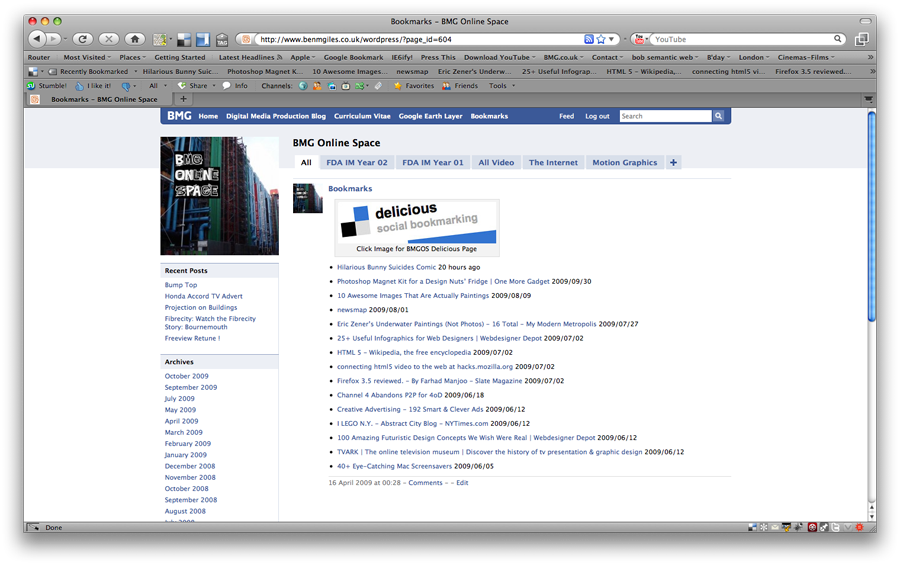900x565 pixels.
Task: Open the StumbleUpon Share dropdown
Action: point(214,86)
